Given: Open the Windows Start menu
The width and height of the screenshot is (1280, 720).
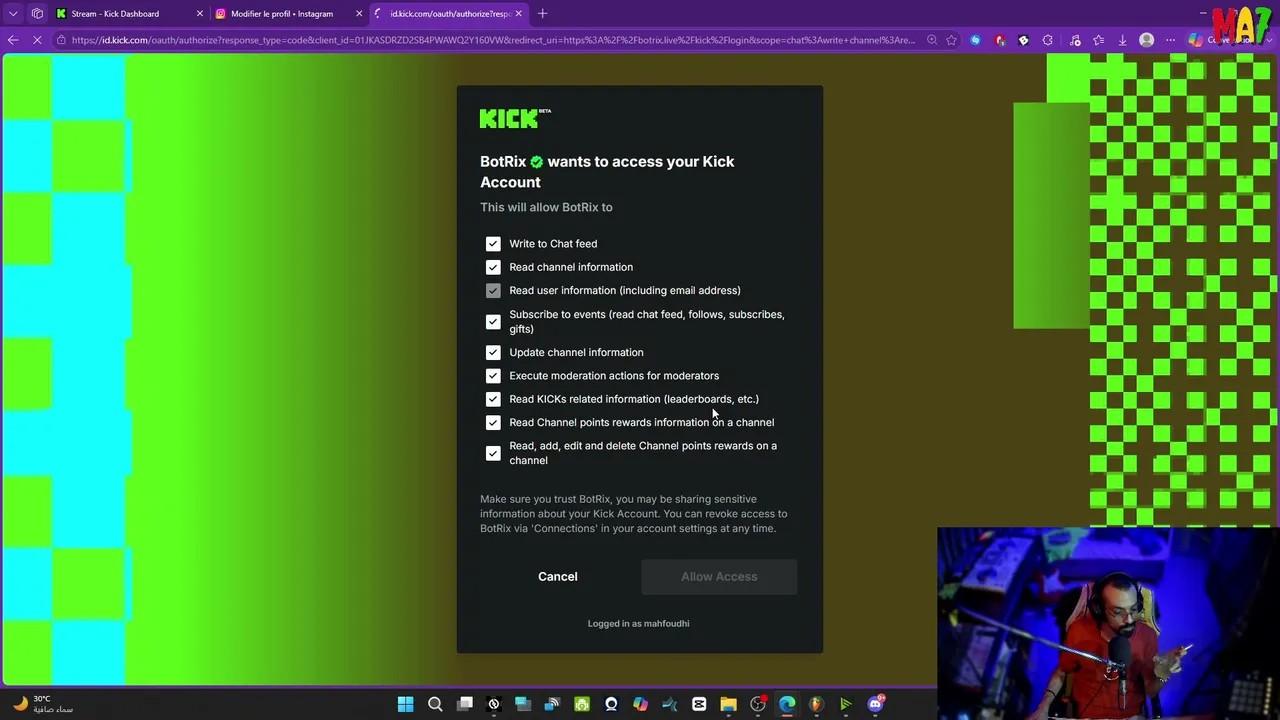Looking at the screenshot, I should [x=405, y=704].
